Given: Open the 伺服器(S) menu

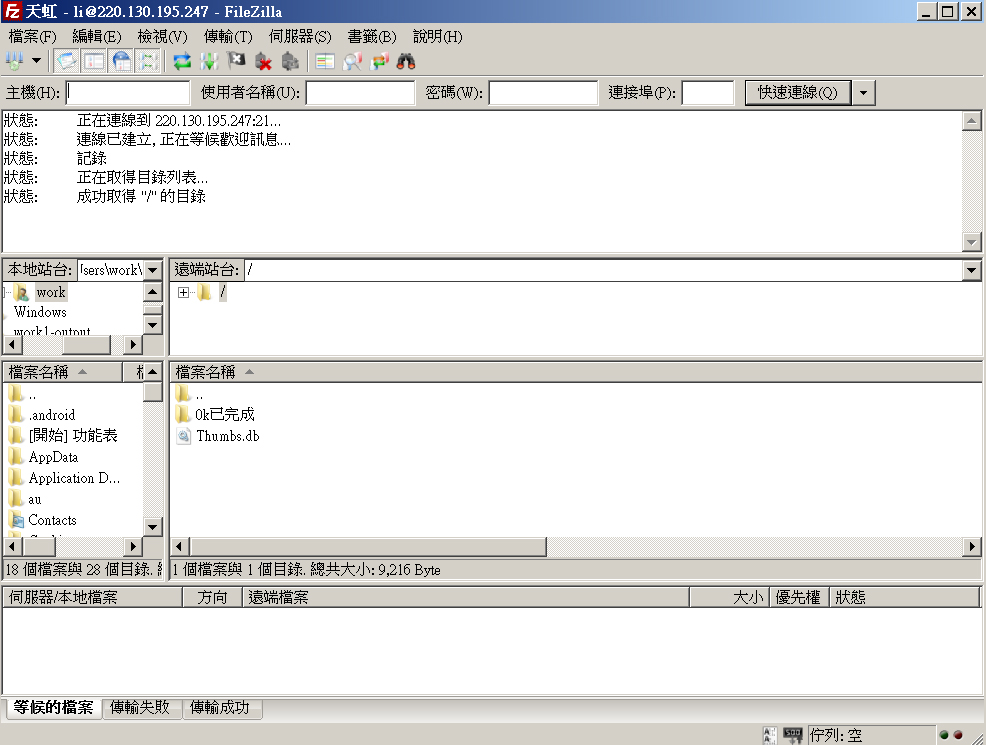Looking at the screenshot, I should [300, 37].
